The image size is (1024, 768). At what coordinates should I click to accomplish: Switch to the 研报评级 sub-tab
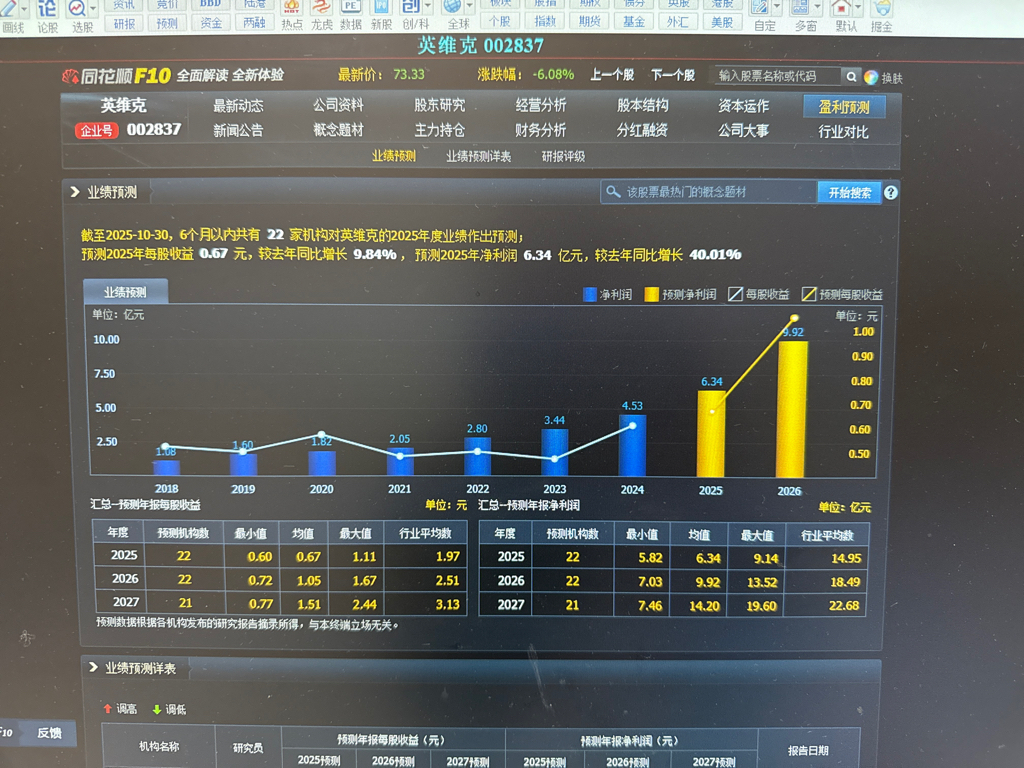(564, 157)
